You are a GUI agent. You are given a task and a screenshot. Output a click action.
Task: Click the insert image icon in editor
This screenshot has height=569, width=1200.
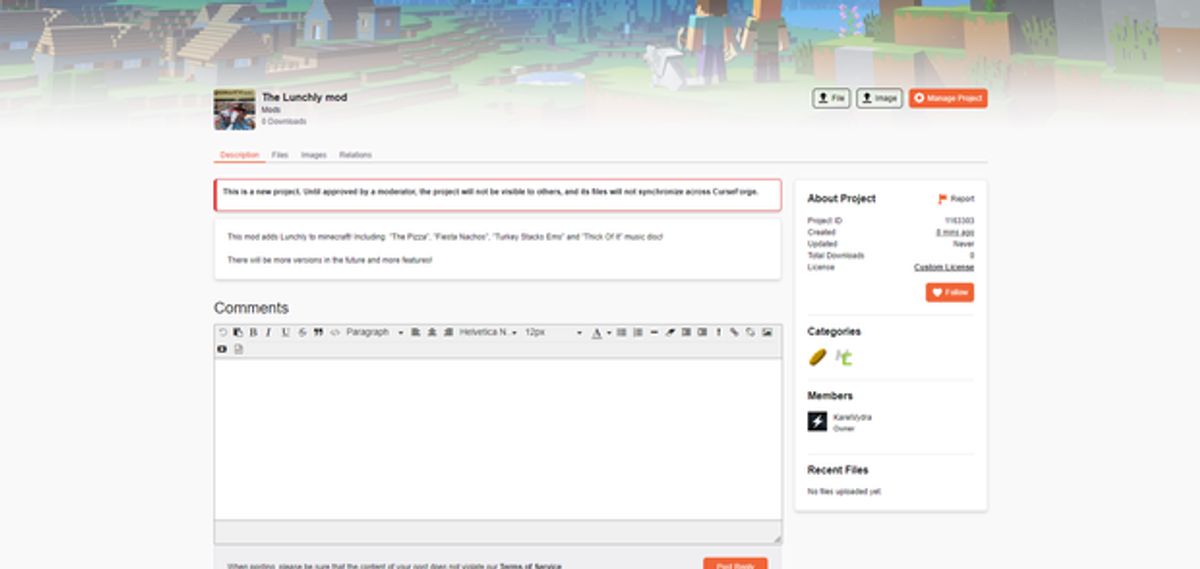pyautogui.click(x=767, y=332)
